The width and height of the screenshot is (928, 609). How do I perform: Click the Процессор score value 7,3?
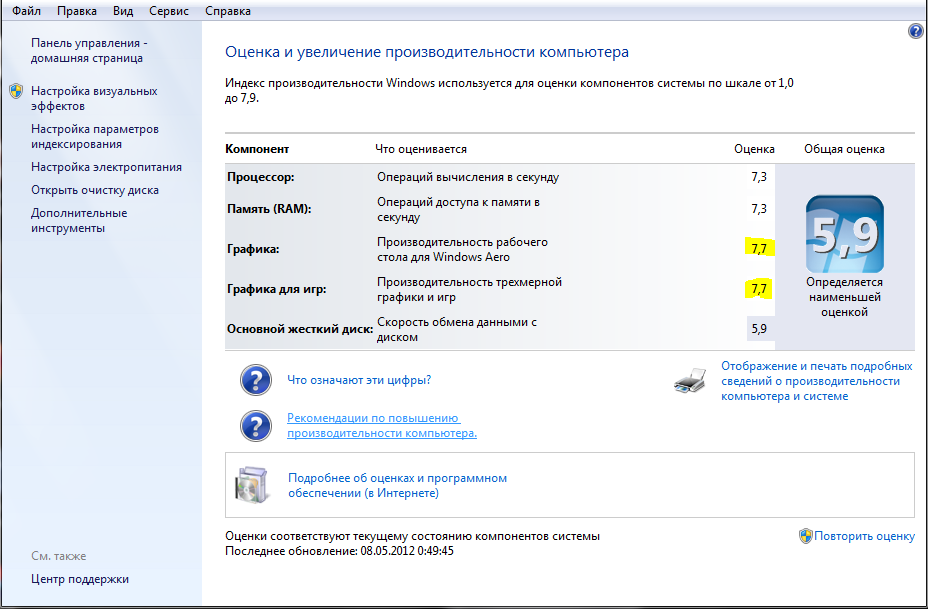(x=759, y=178)
